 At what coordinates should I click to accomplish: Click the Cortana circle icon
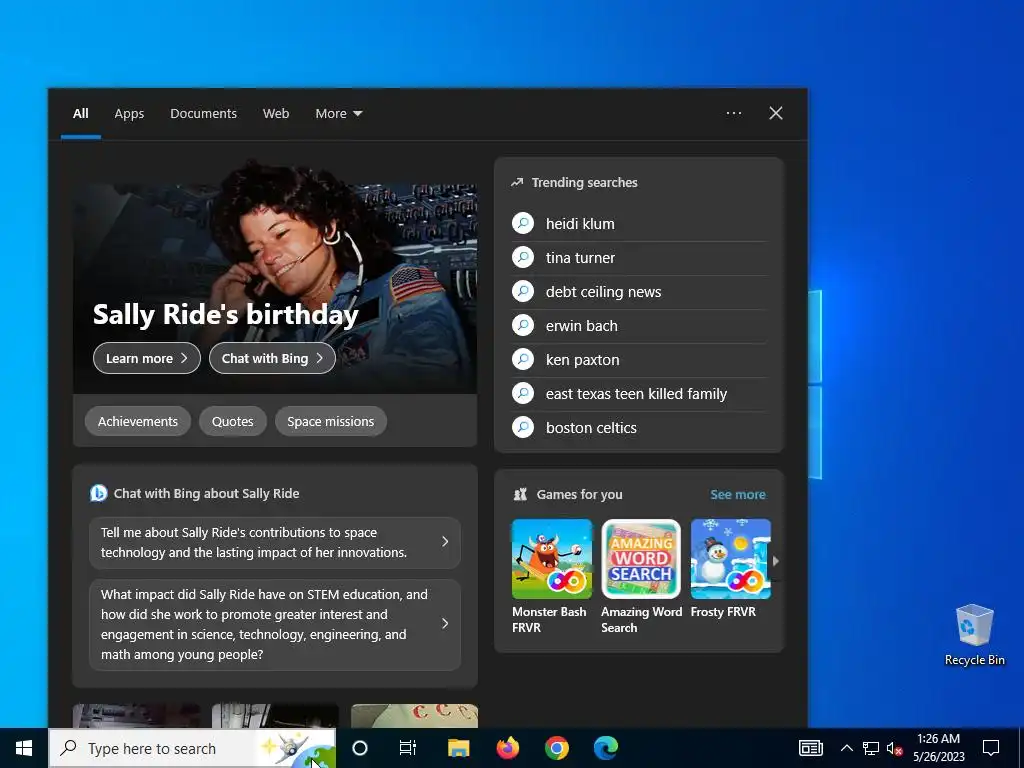tap(360, 748)
